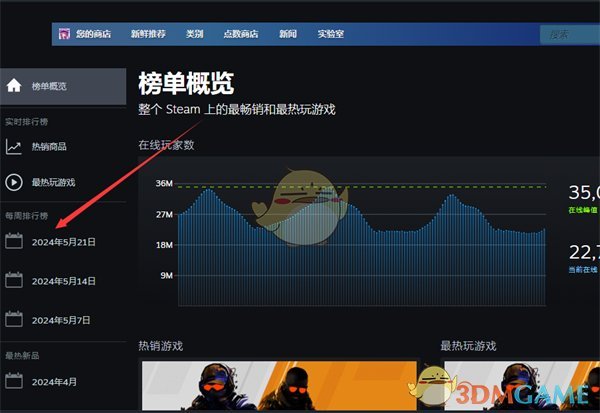Click the 最热玩游戏 section heading above banner
This screenshot has height=413, width=600.
(x=468, y=346)
